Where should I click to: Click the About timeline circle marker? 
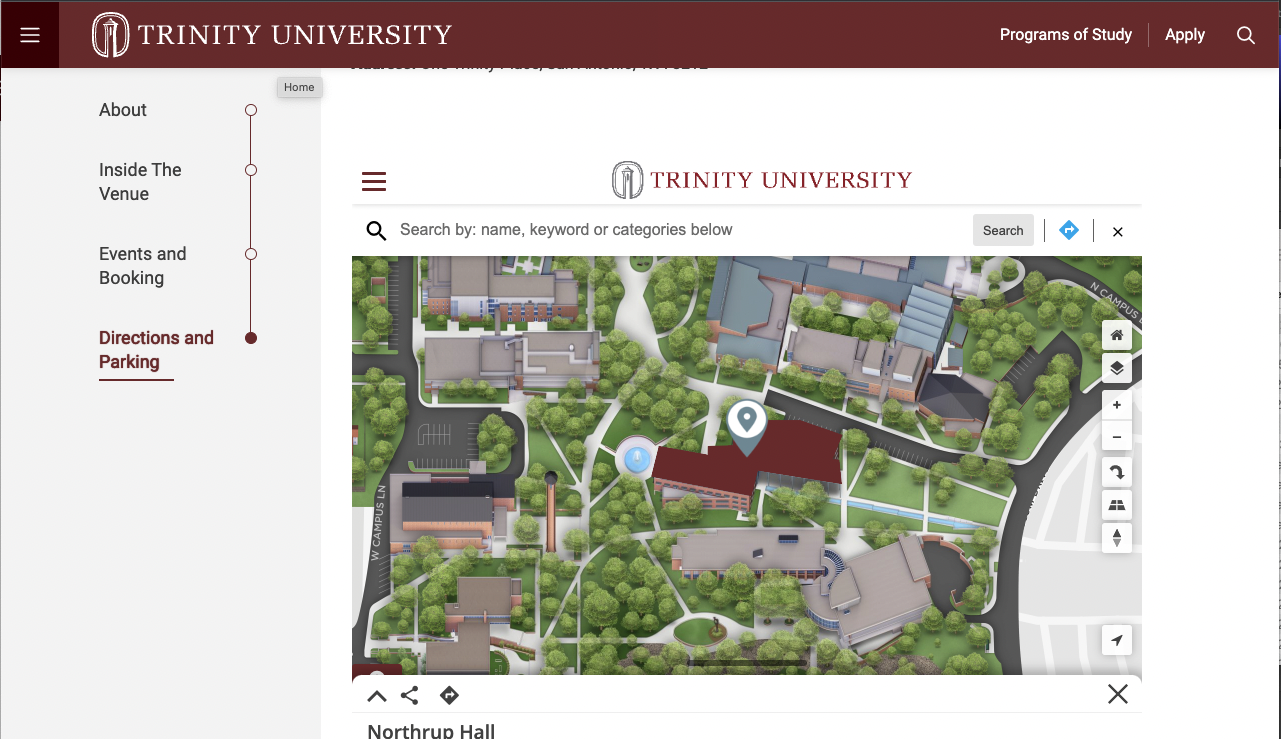click(251, 110)
